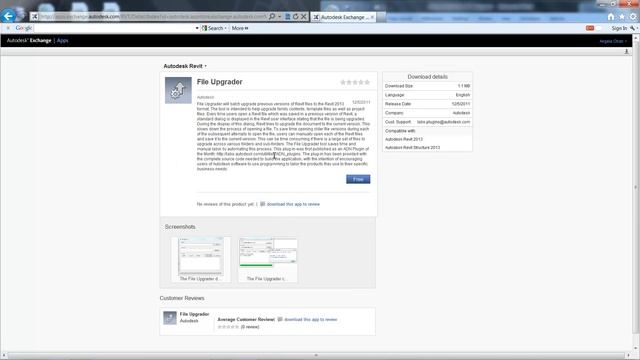Open browser Tools gear icon

633,16
